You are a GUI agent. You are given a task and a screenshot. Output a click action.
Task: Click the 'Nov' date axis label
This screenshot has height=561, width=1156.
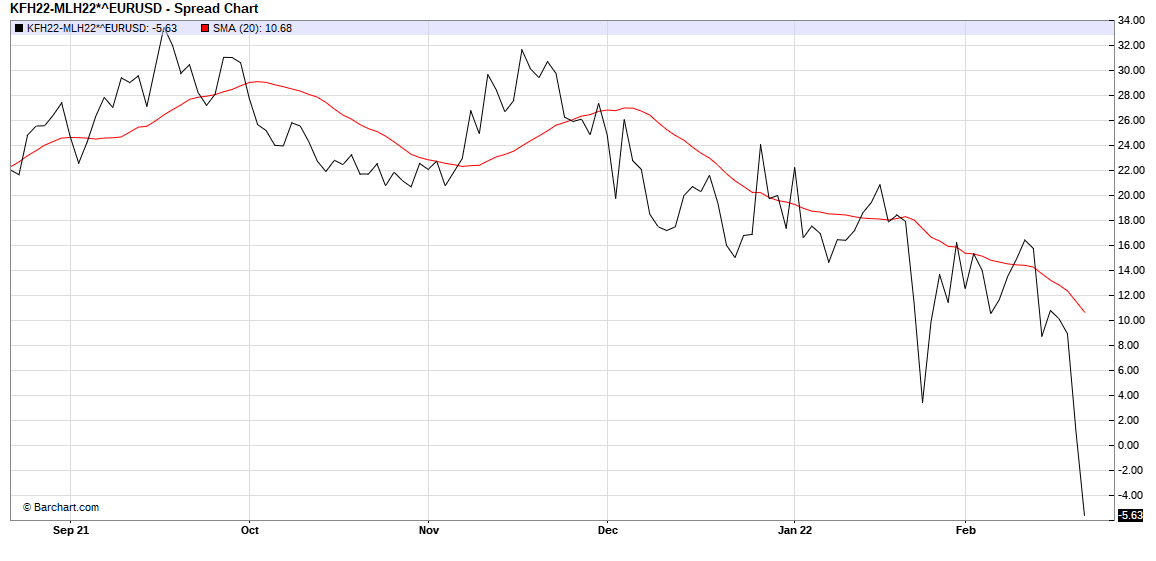(428, 530)
